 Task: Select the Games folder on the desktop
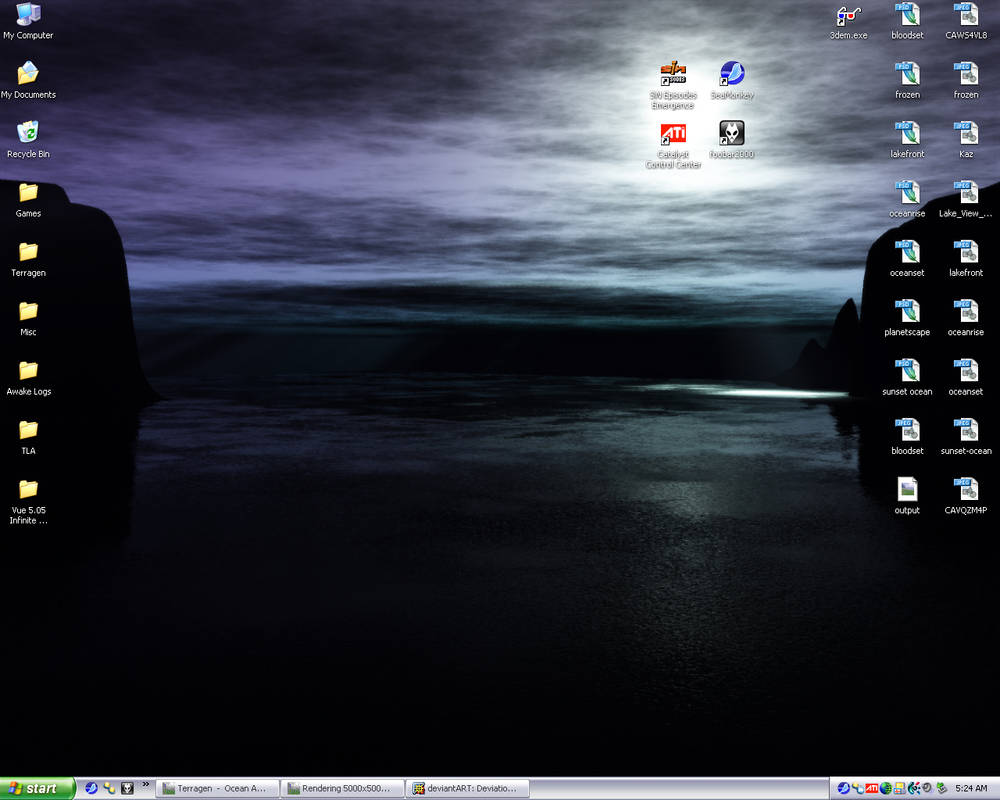click(x=28, y=199)
